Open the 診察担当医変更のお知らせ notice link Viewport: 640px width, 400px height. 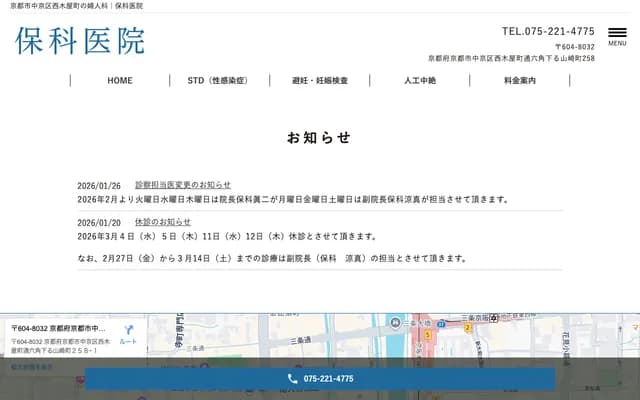183,185
